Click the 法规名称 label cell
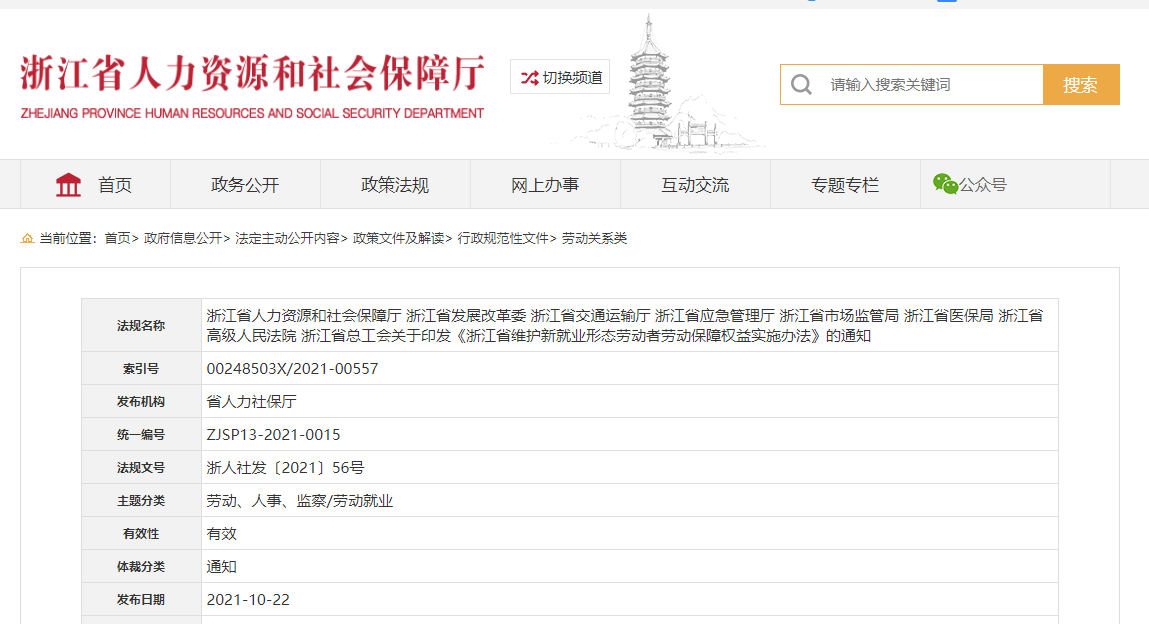 (141, 325)
